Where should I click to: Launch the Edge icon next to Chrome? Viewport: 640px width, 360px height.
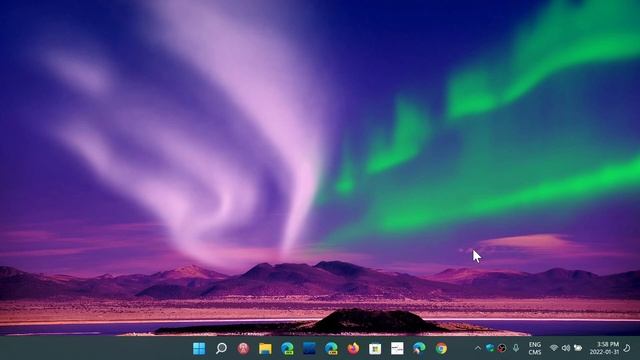coord(419,348)
